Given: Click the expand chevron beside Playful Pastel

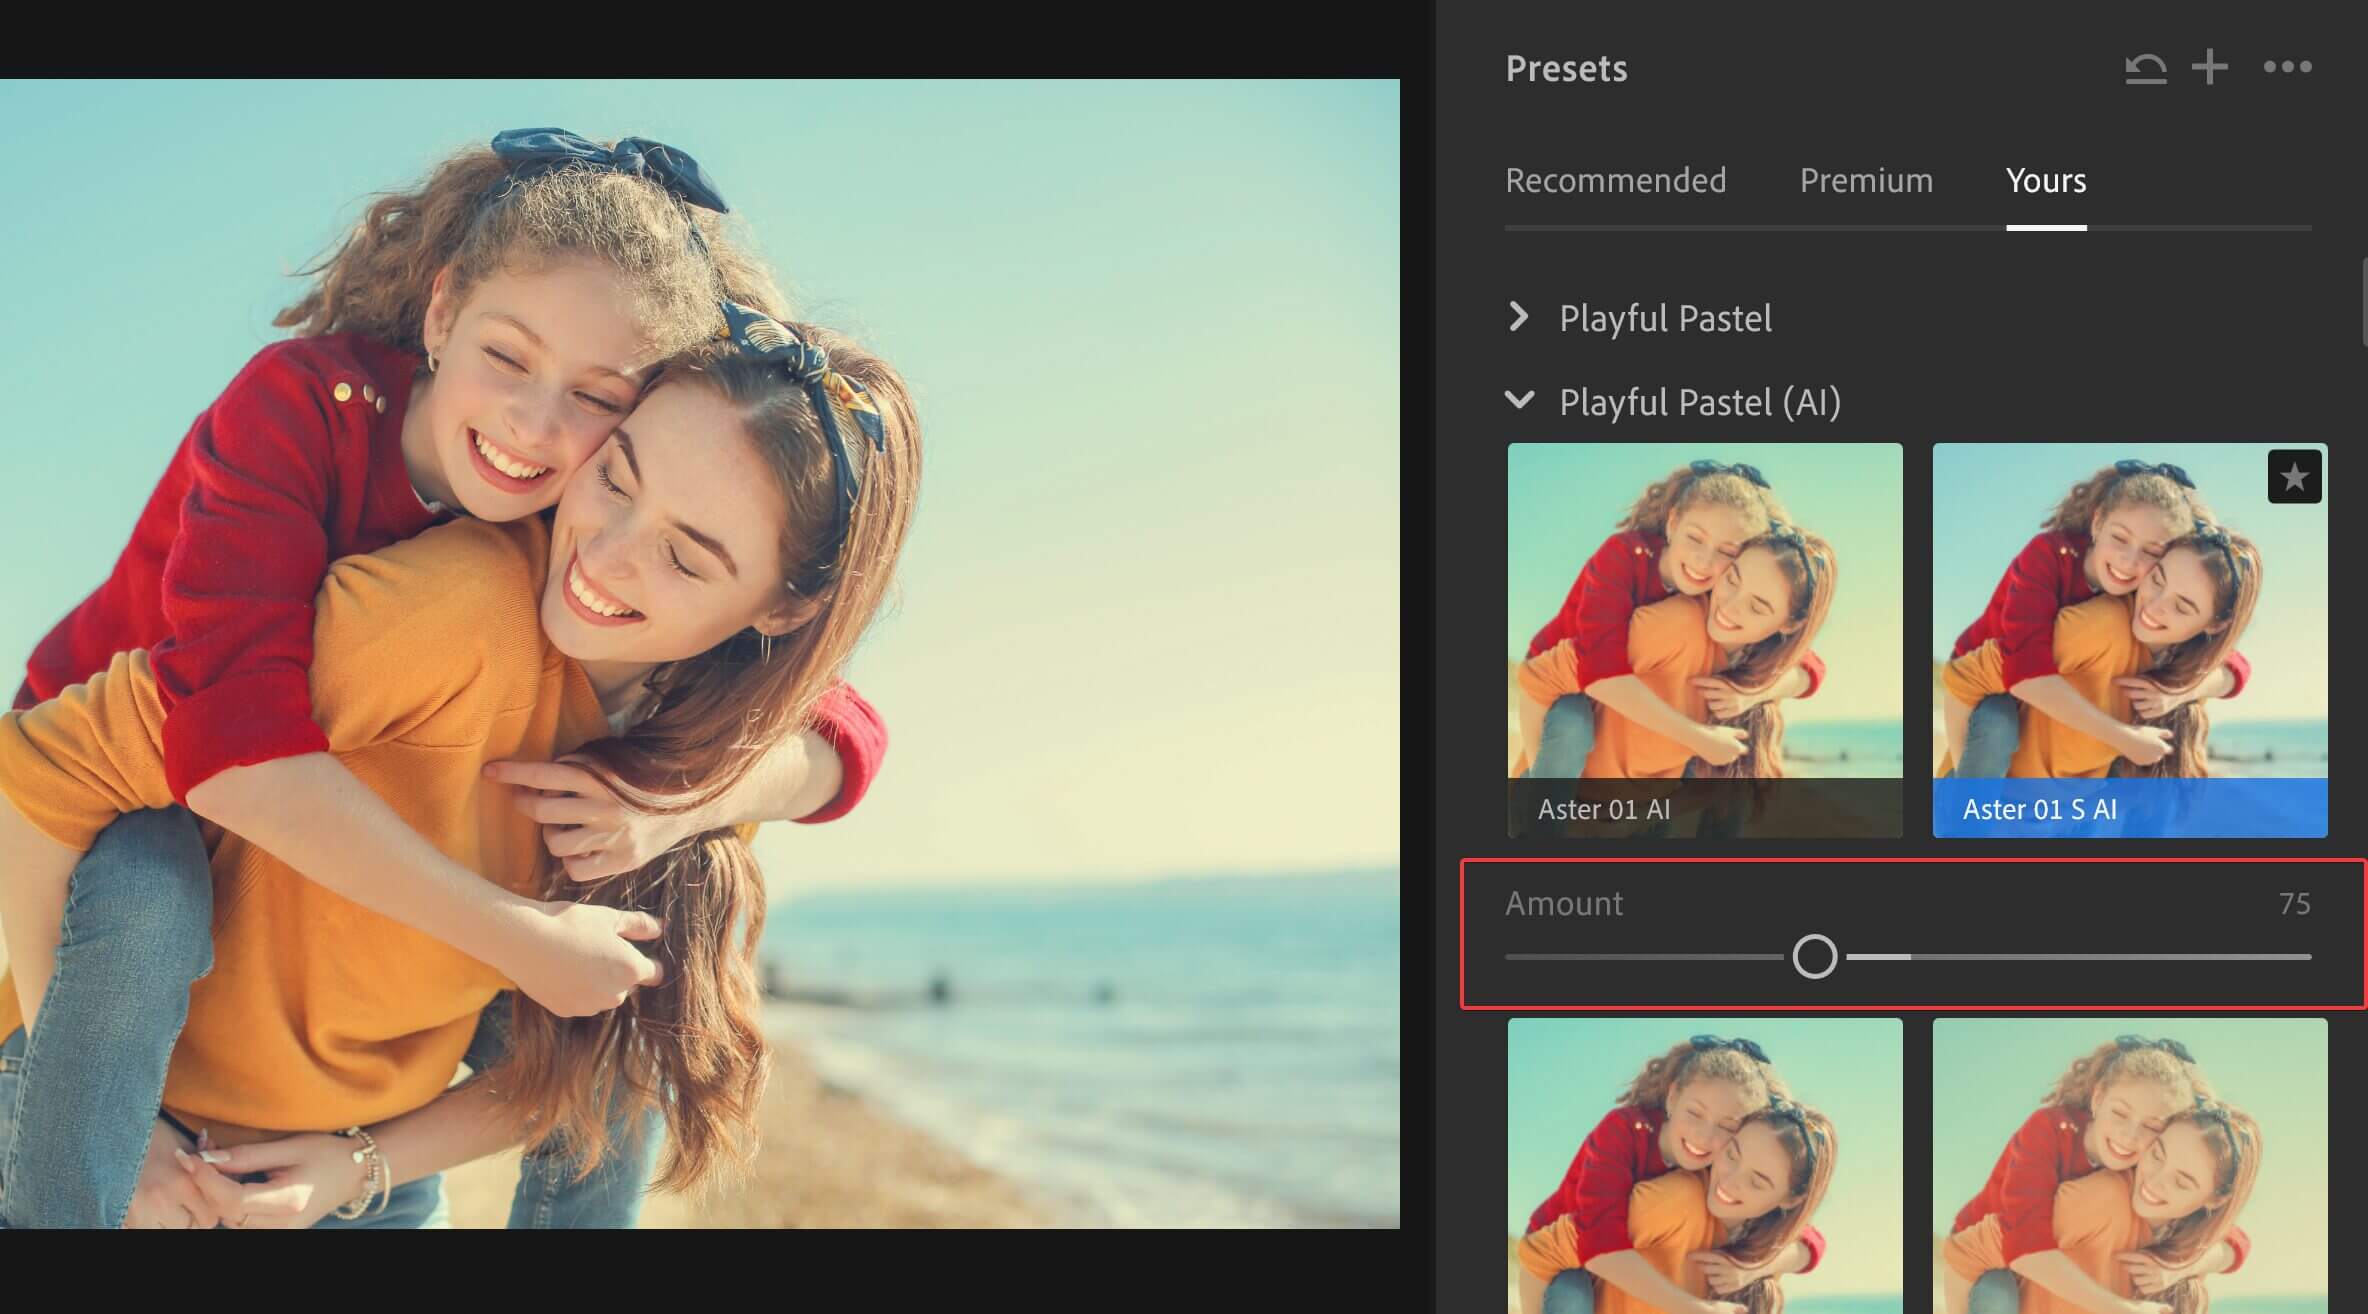Looking at the screenshot, I should coord(1521,318).
